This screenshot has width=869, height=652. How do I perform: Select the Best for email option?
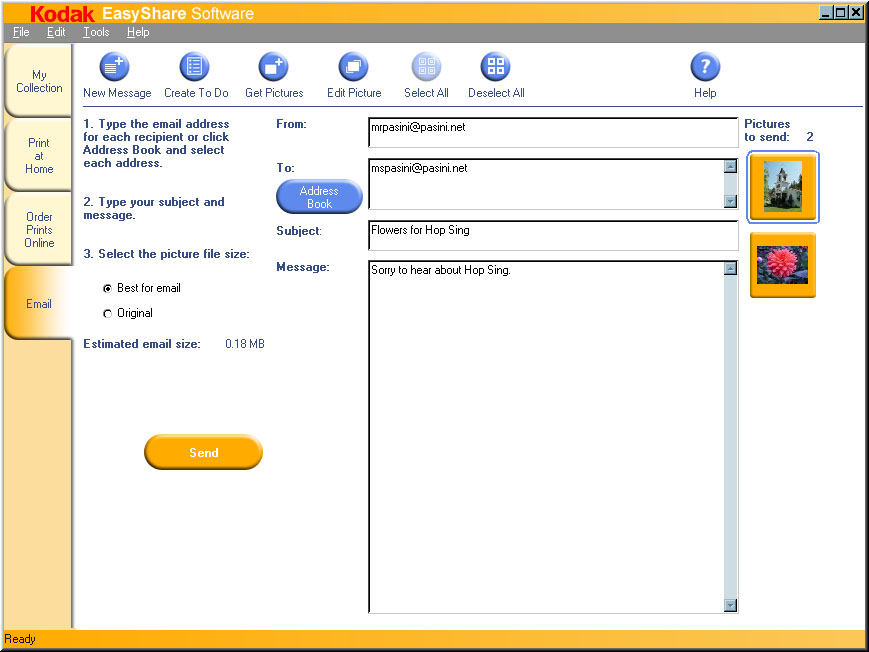point(108,288)
